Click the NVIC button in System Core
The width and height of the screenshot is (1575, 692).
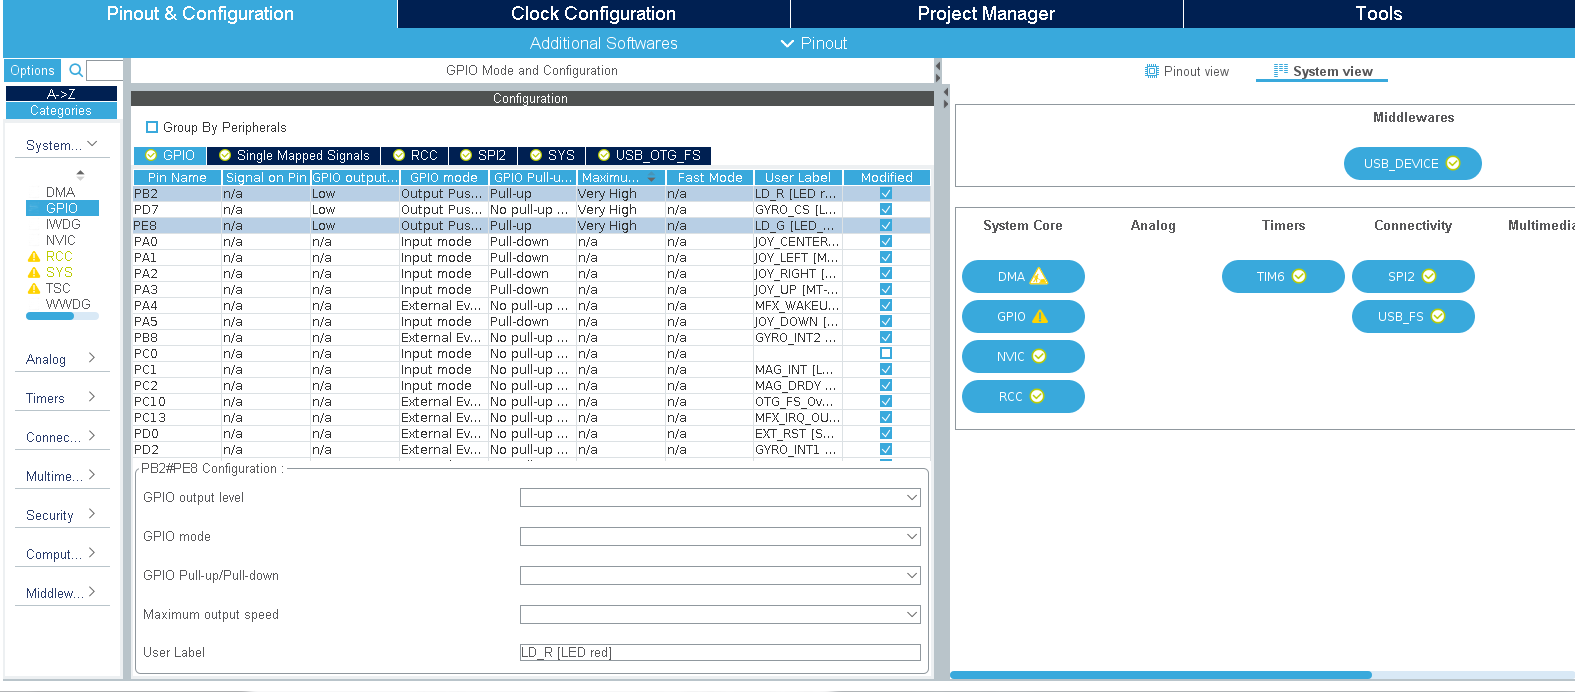[1022, 356]
